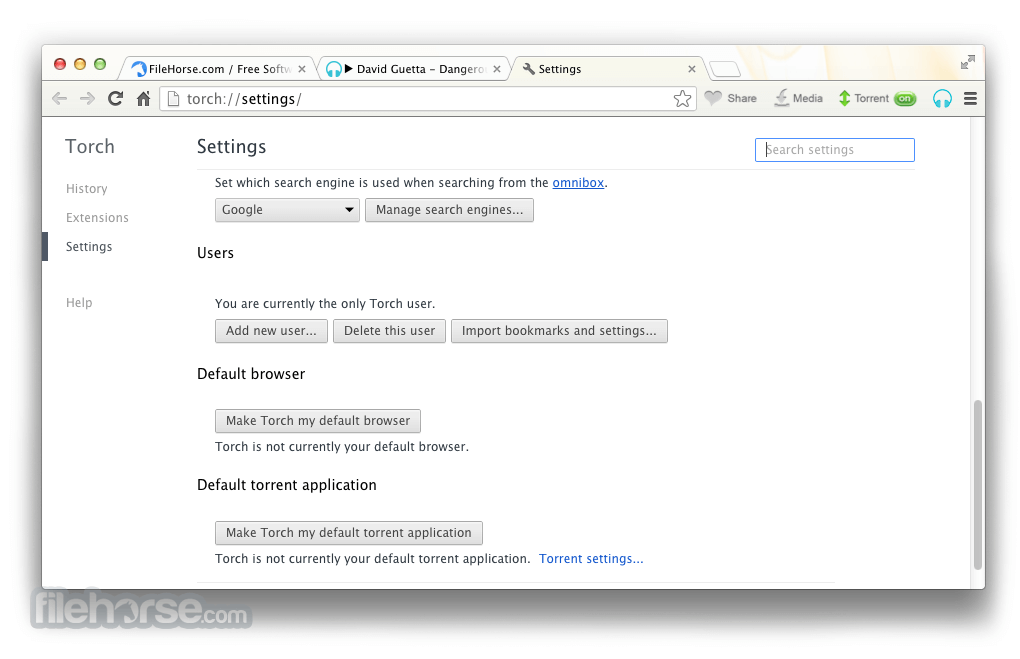Go to the home page
The width and height of the screenshot is (1020, 659).
[144, 98]
